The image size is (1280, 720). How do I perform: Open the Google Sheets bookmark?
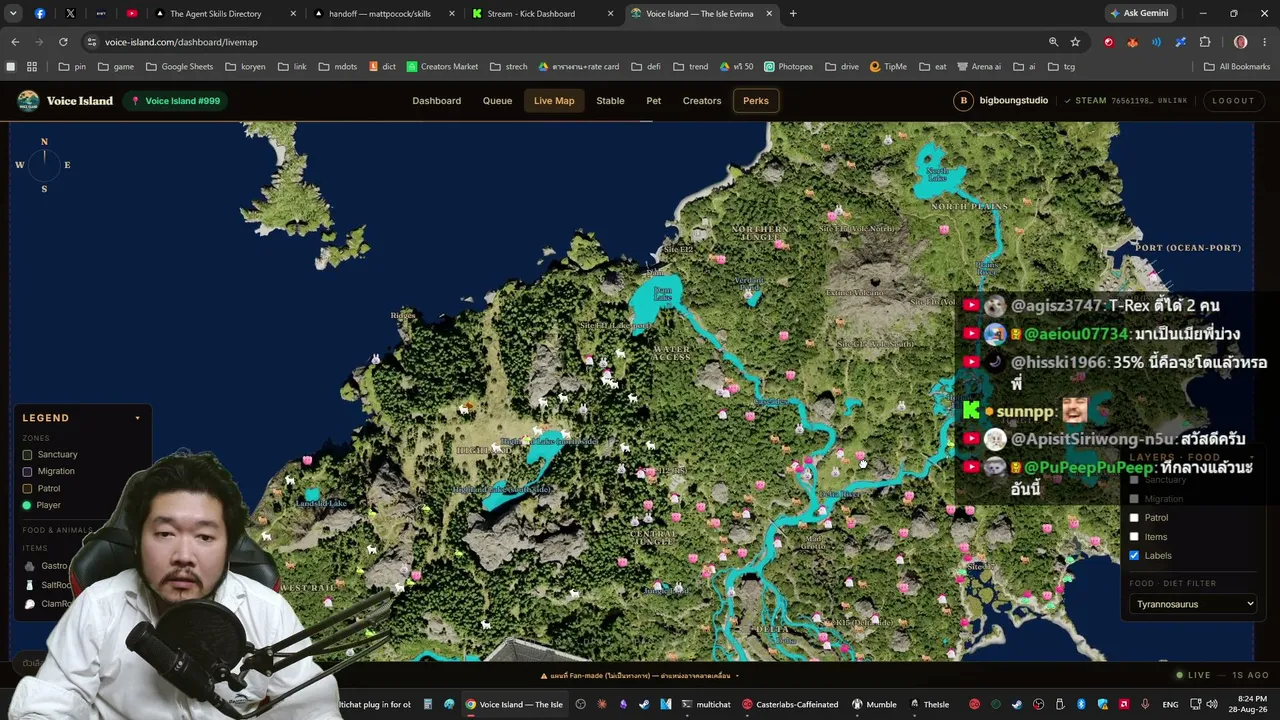pos(179,67)
